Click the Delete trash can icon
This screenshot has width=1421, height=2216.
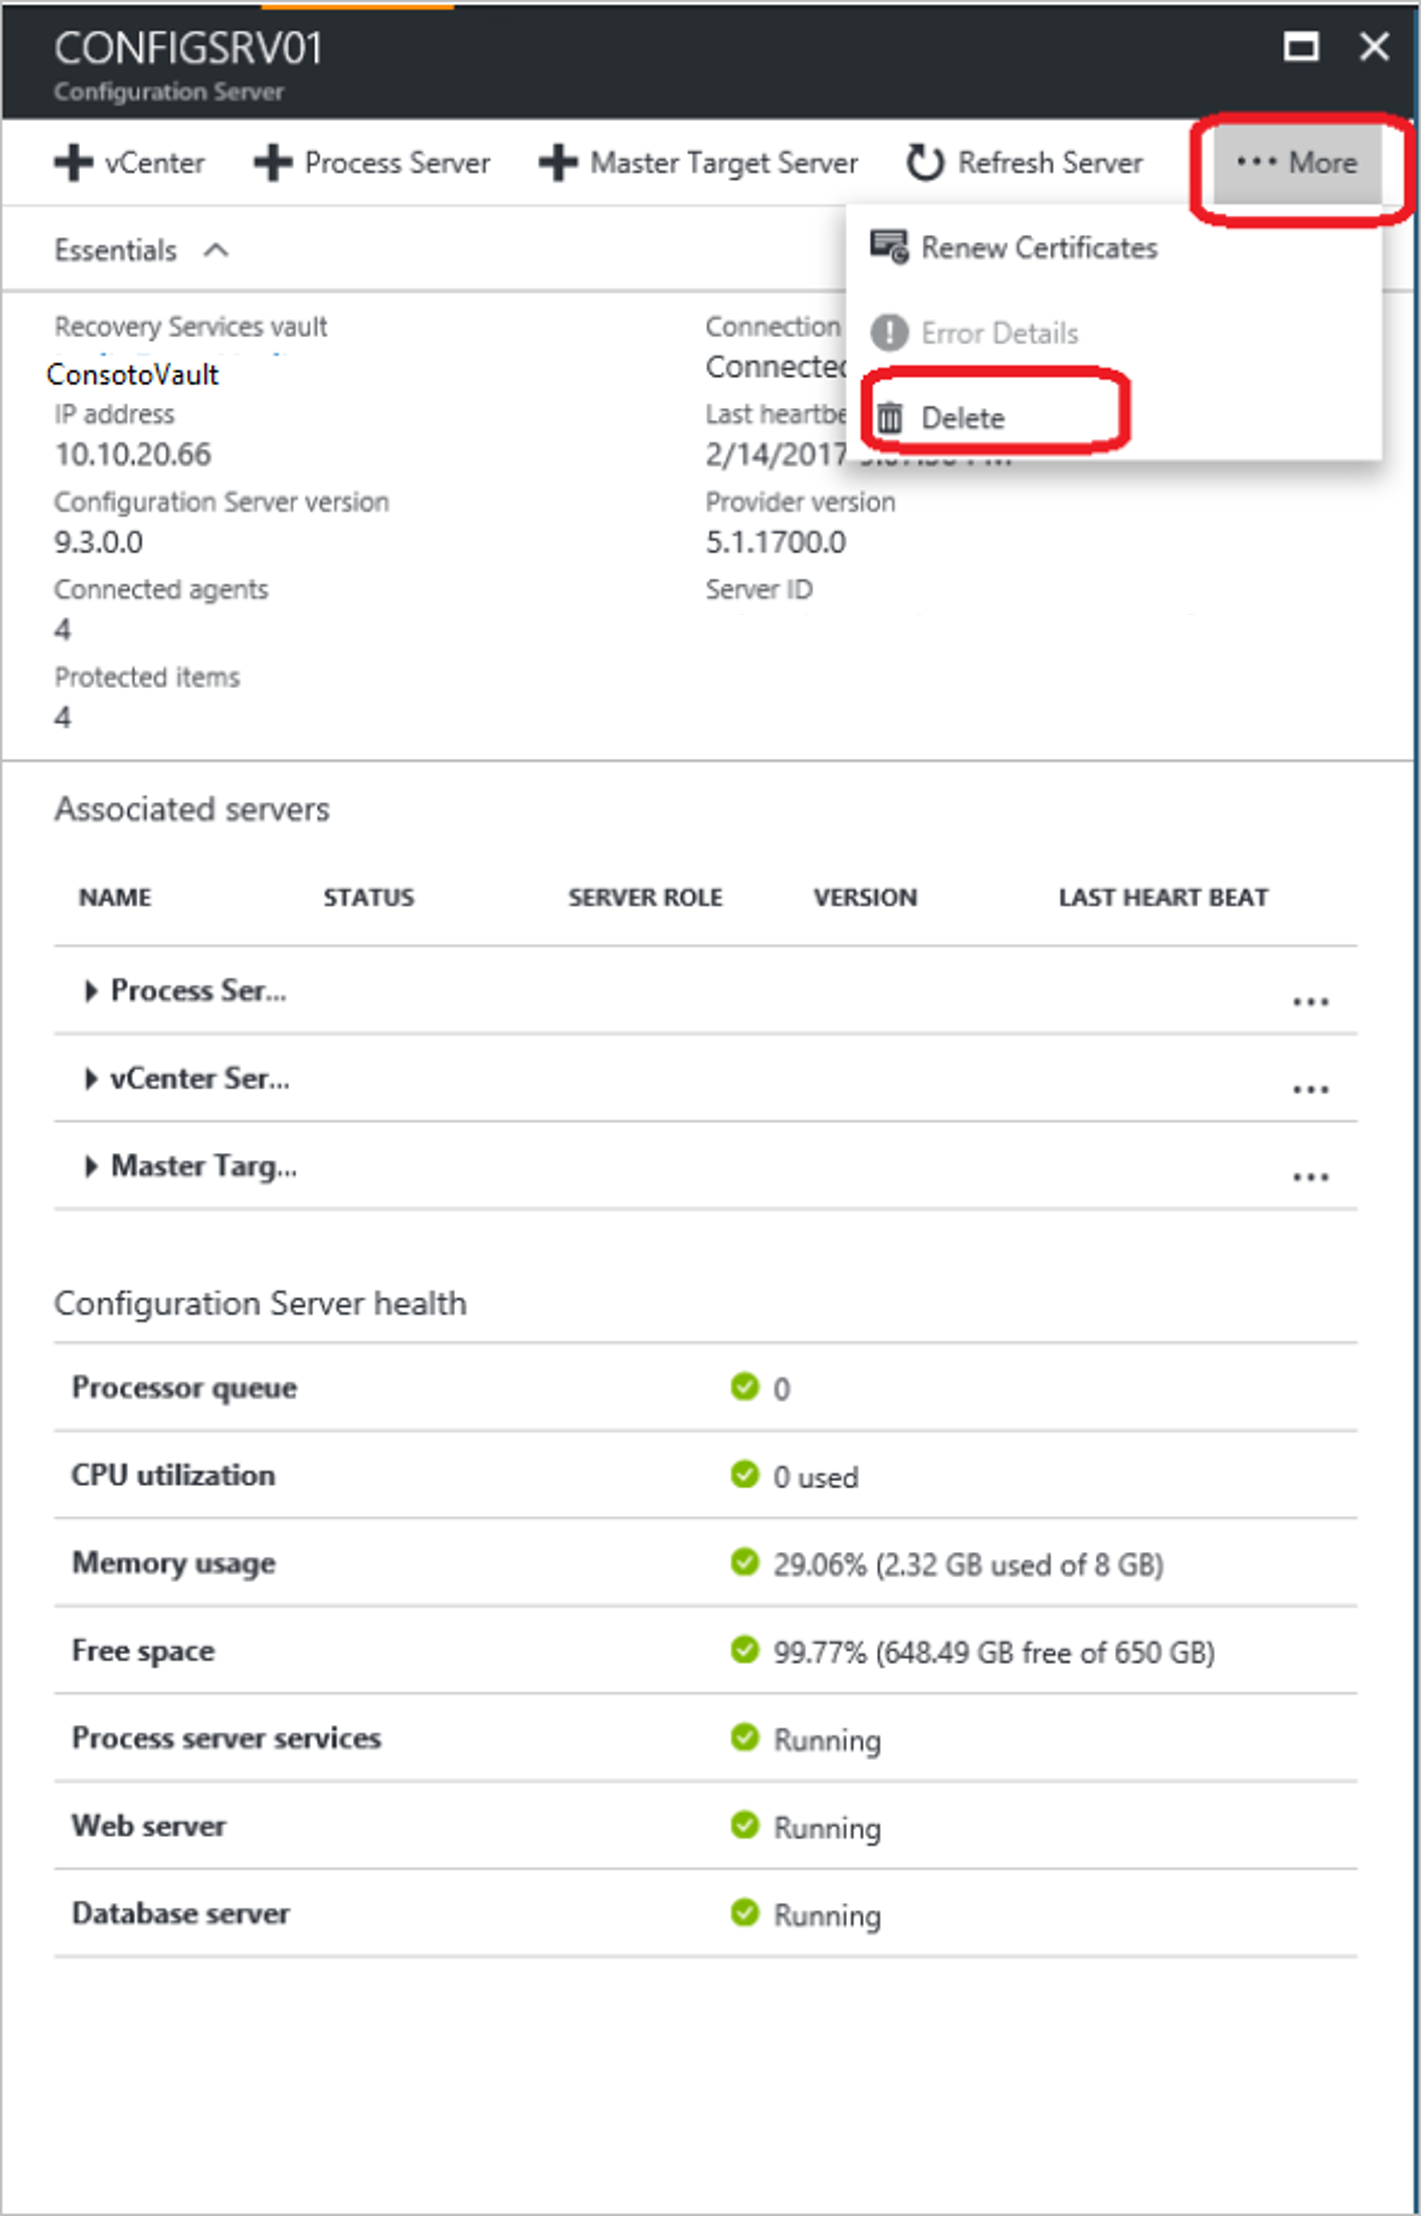889,418
